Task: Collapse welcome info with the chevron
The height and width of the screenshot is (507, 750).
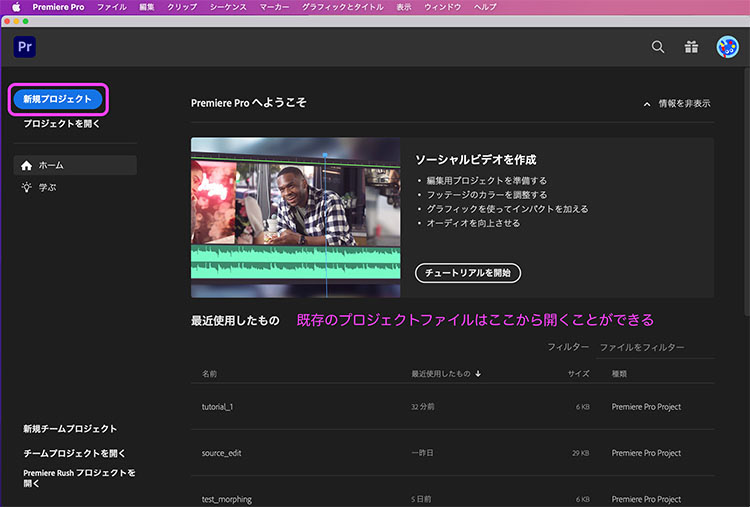Action: pos(647,104)
